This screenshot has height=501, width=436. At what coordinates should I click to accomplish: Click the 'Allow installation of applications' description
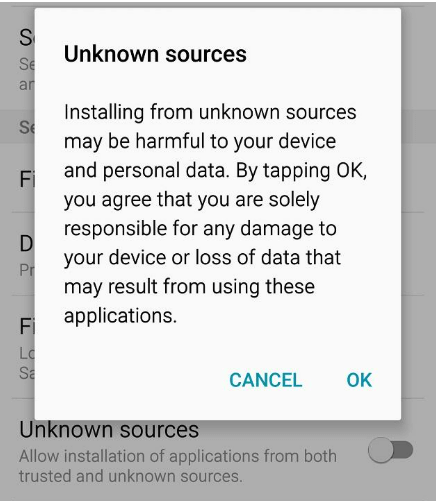point(178,456)
